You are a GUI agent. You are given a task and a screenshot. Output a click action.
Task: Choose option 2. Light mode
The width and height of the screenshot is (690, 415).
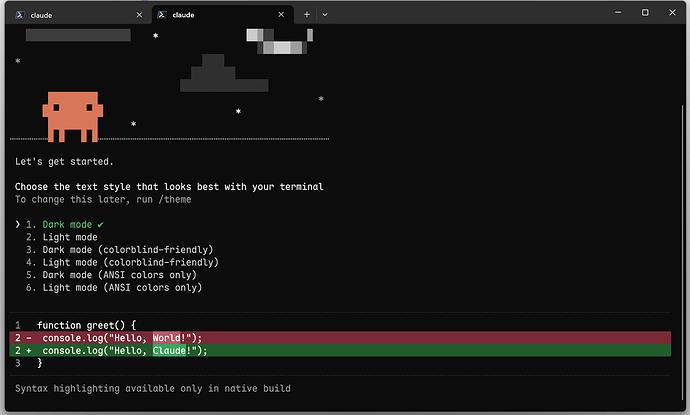62,237
